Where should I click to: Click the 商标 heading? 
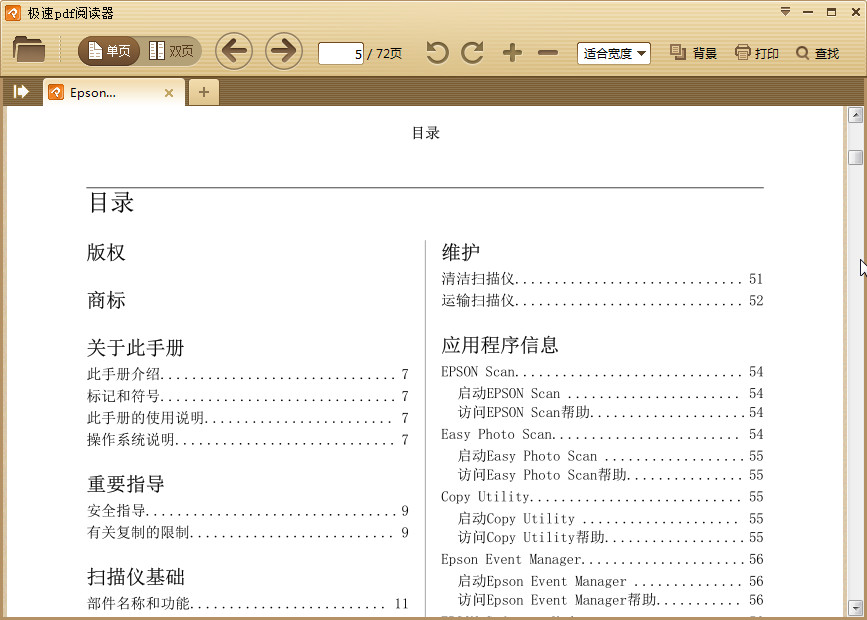(x=106, y=300)
